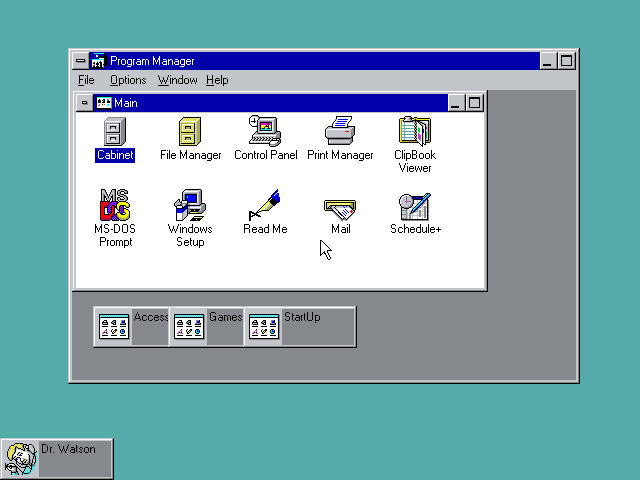Minimize the Program Manager window
640x480 pixels.
pos(548,61)
